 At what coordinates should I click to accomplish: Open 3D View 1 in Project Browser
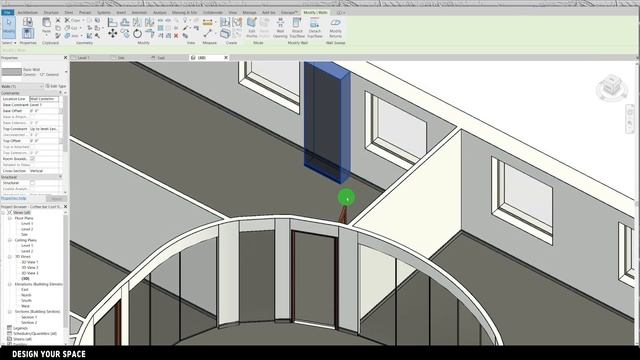click(x=29, y=262)
